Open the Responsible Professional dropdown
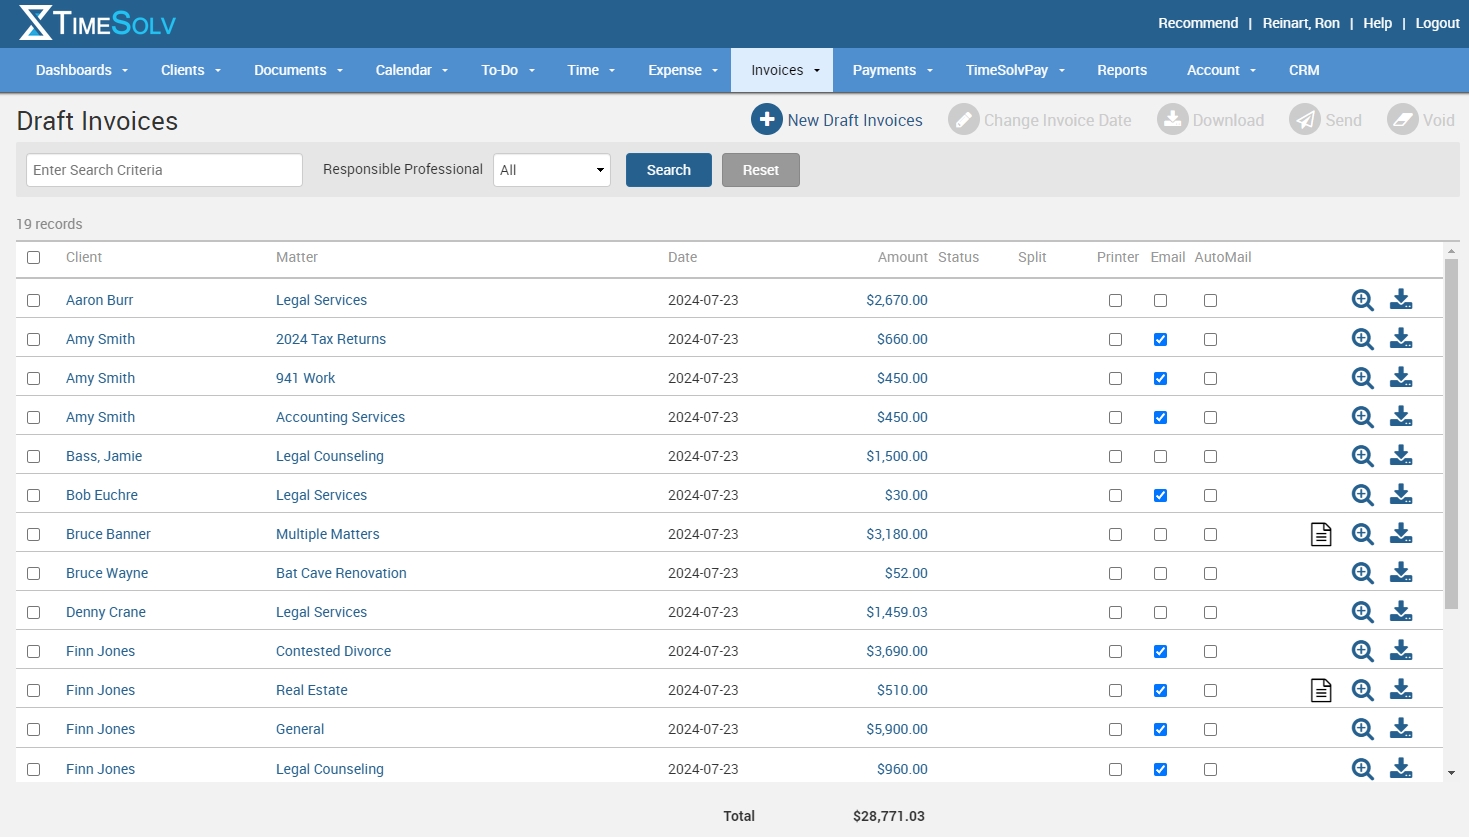 pos(551,169)
